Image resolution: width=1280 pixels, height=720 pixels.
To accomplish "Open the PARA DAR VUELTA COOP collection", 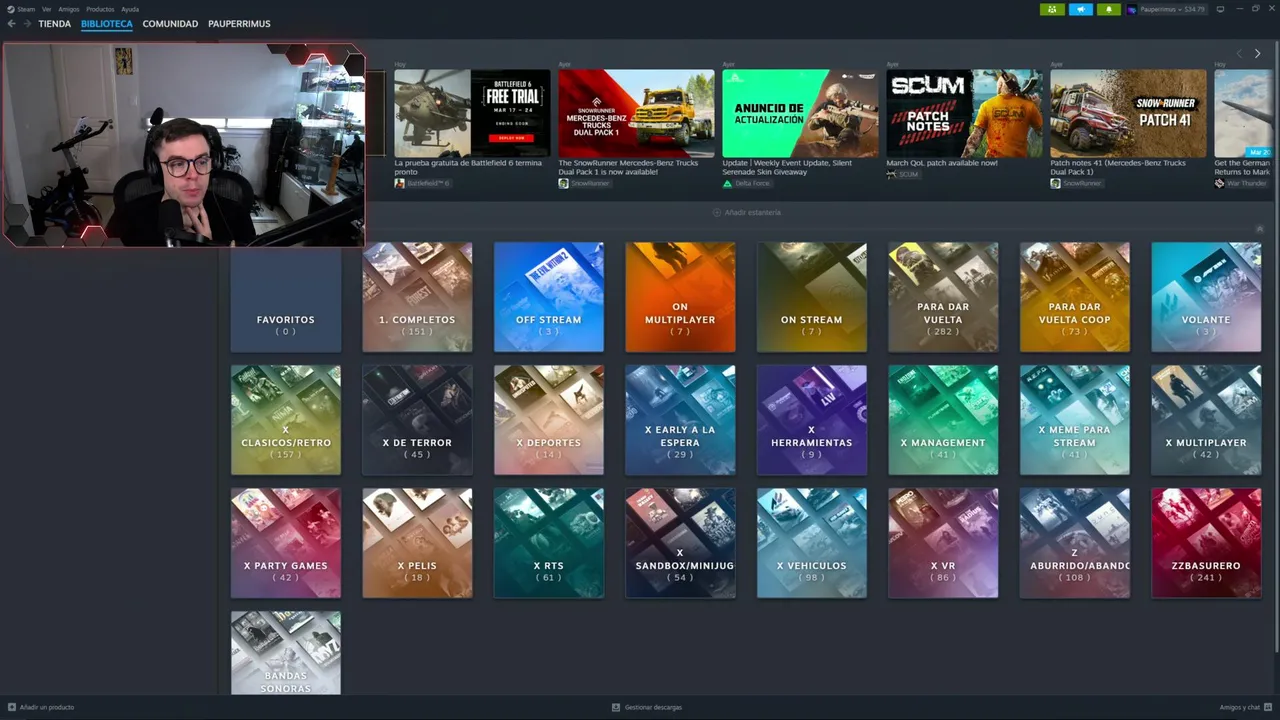I will 1075,297.
